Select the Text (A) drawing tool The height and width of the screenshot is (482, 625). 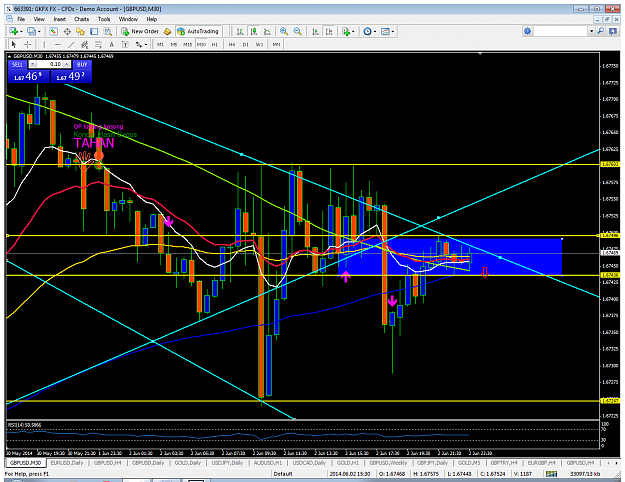click(112, 44)
